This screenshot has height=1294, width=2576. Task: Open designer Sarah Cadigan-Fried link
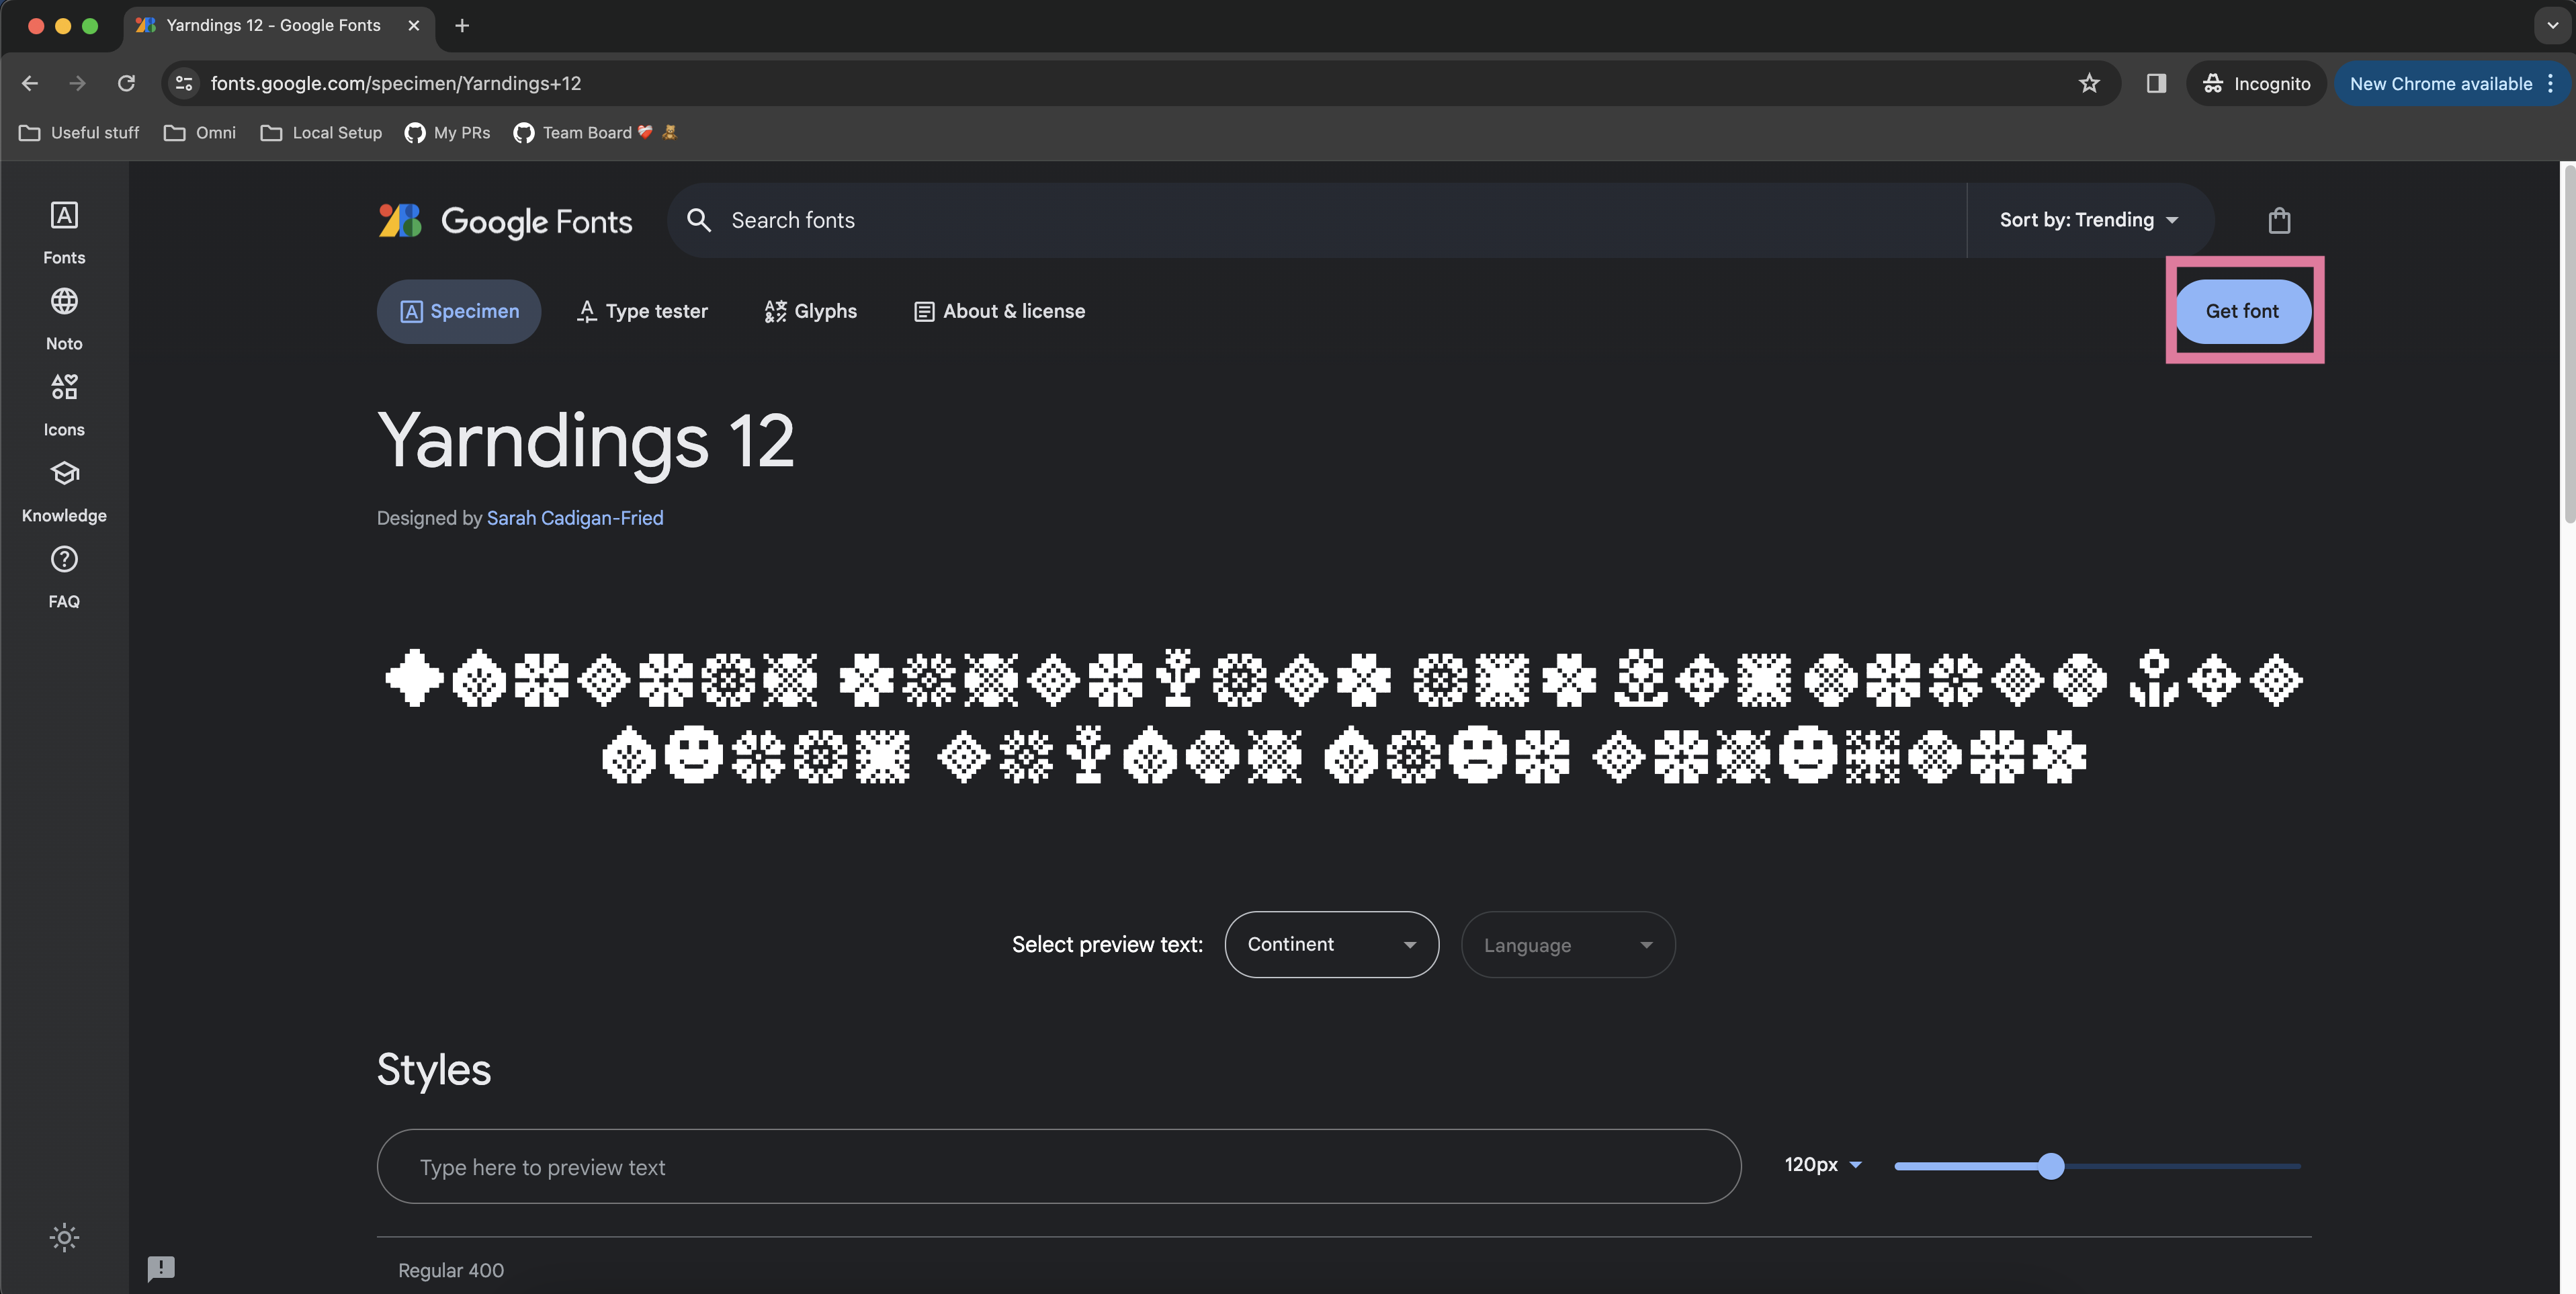pos(574,518)
